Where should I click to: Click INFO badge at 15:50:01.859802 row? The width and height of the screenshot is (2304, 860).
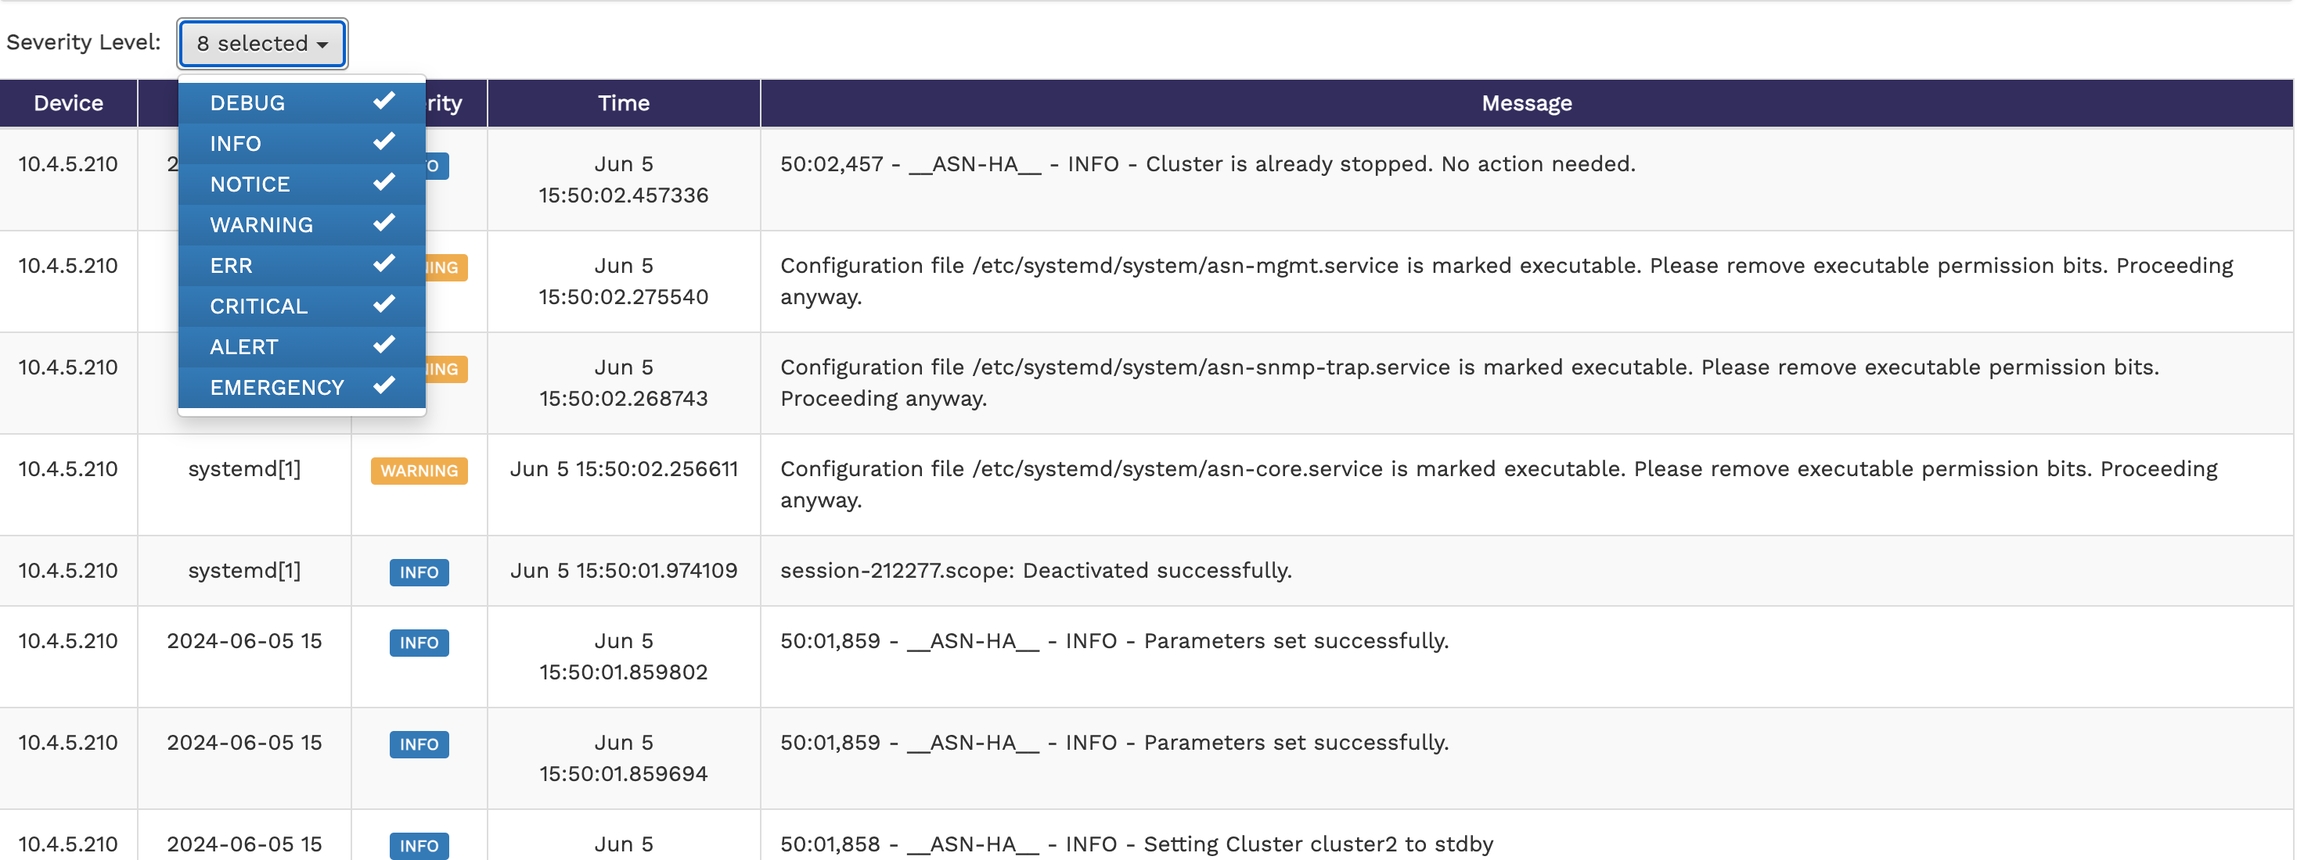(419, 643)
